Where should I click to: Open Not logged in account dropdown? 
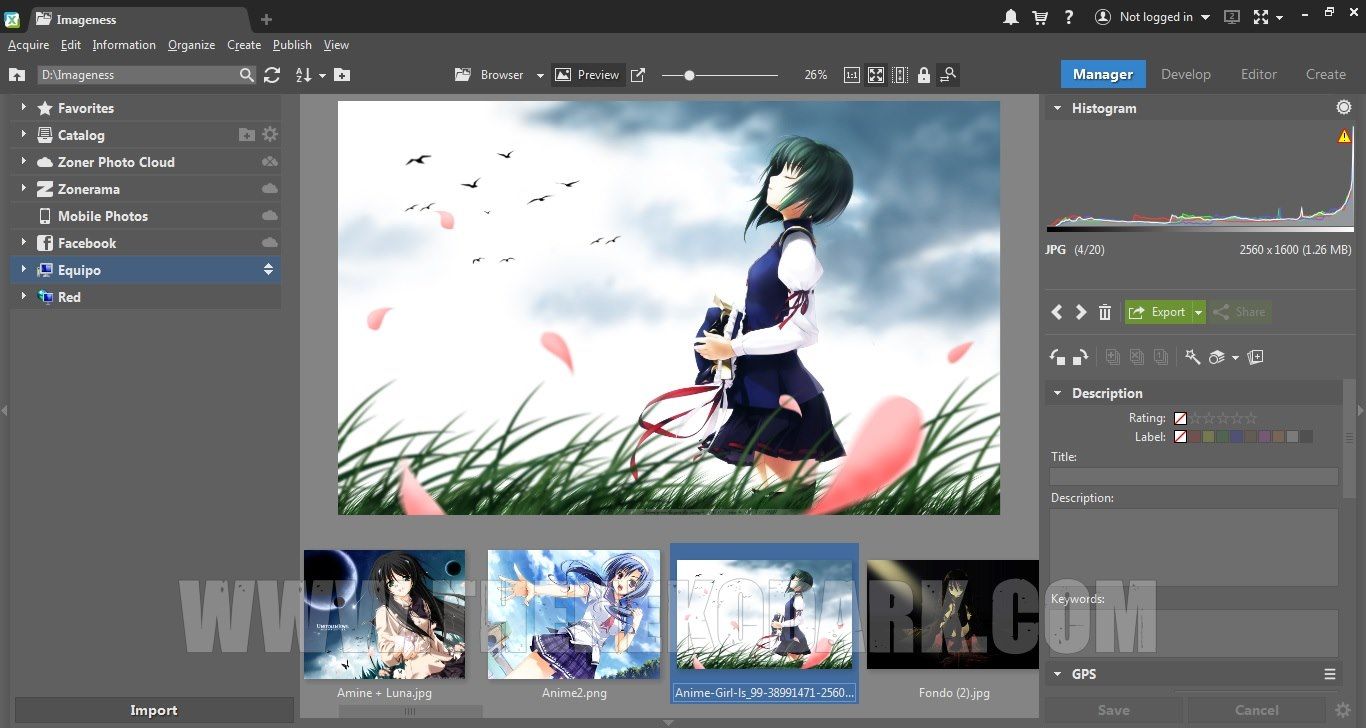1205,17
